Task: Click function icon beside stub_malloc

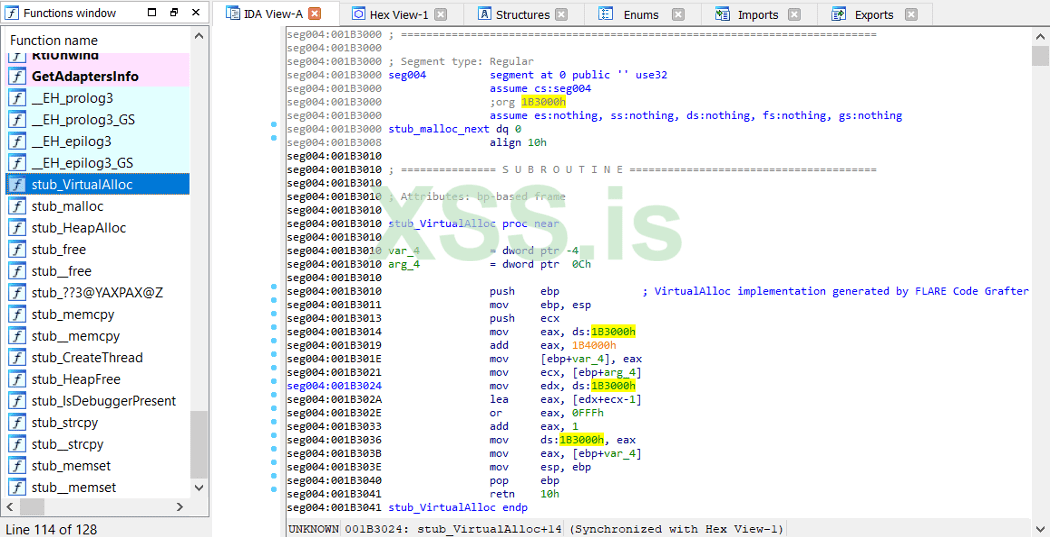Action: coord(17,206)
